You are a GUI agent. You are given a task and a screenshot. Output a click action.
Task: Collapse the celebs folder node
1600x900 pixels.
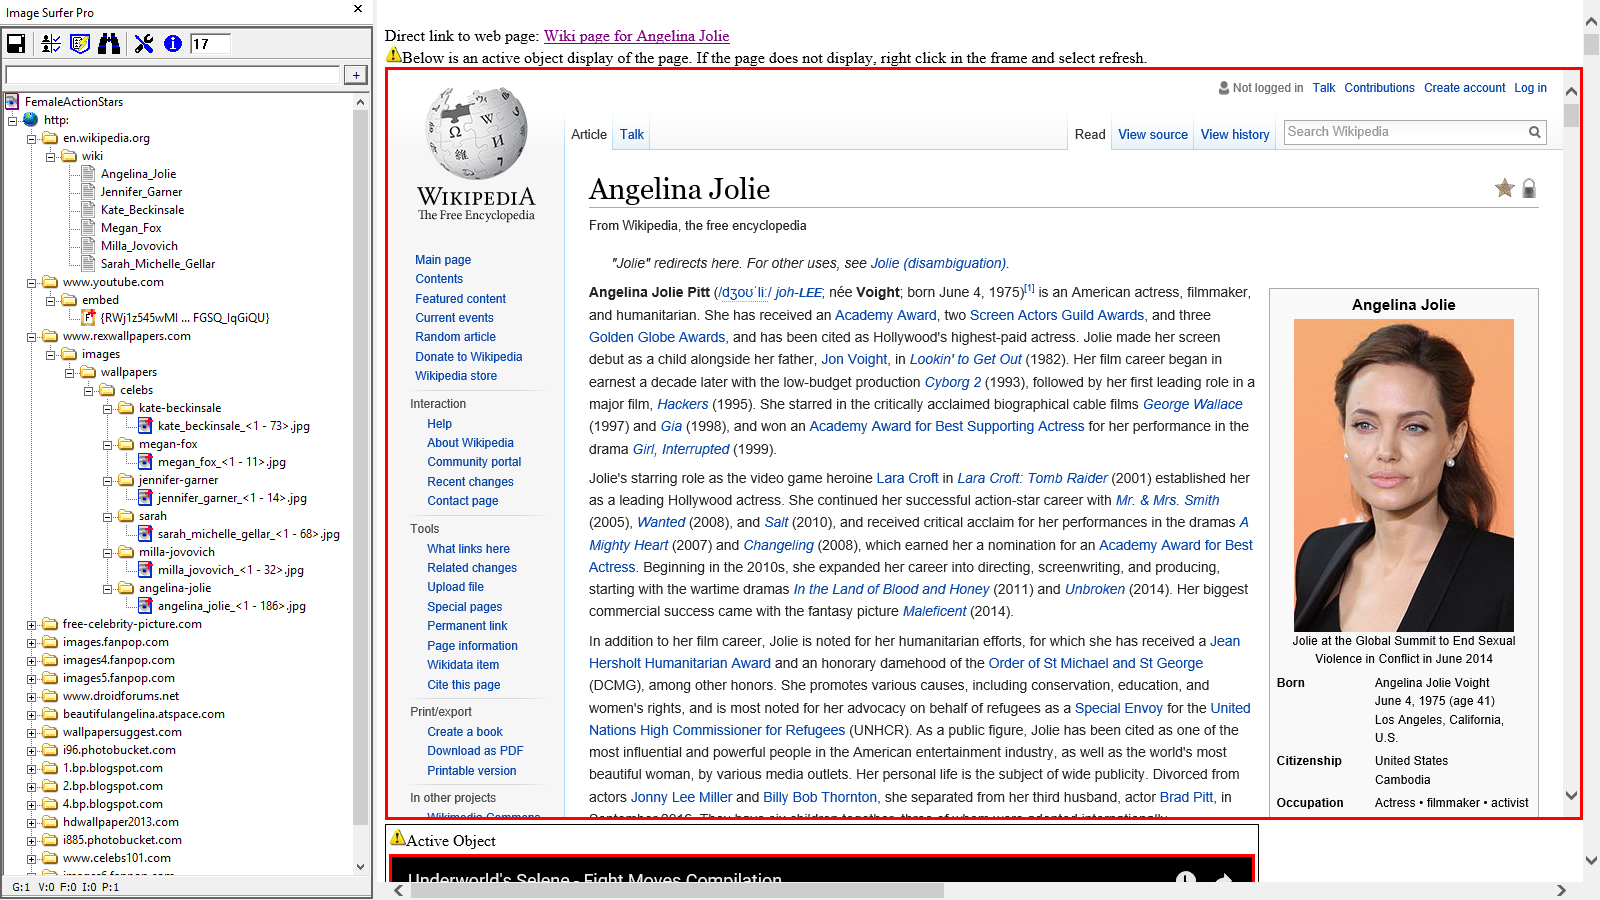pos(88,390)
